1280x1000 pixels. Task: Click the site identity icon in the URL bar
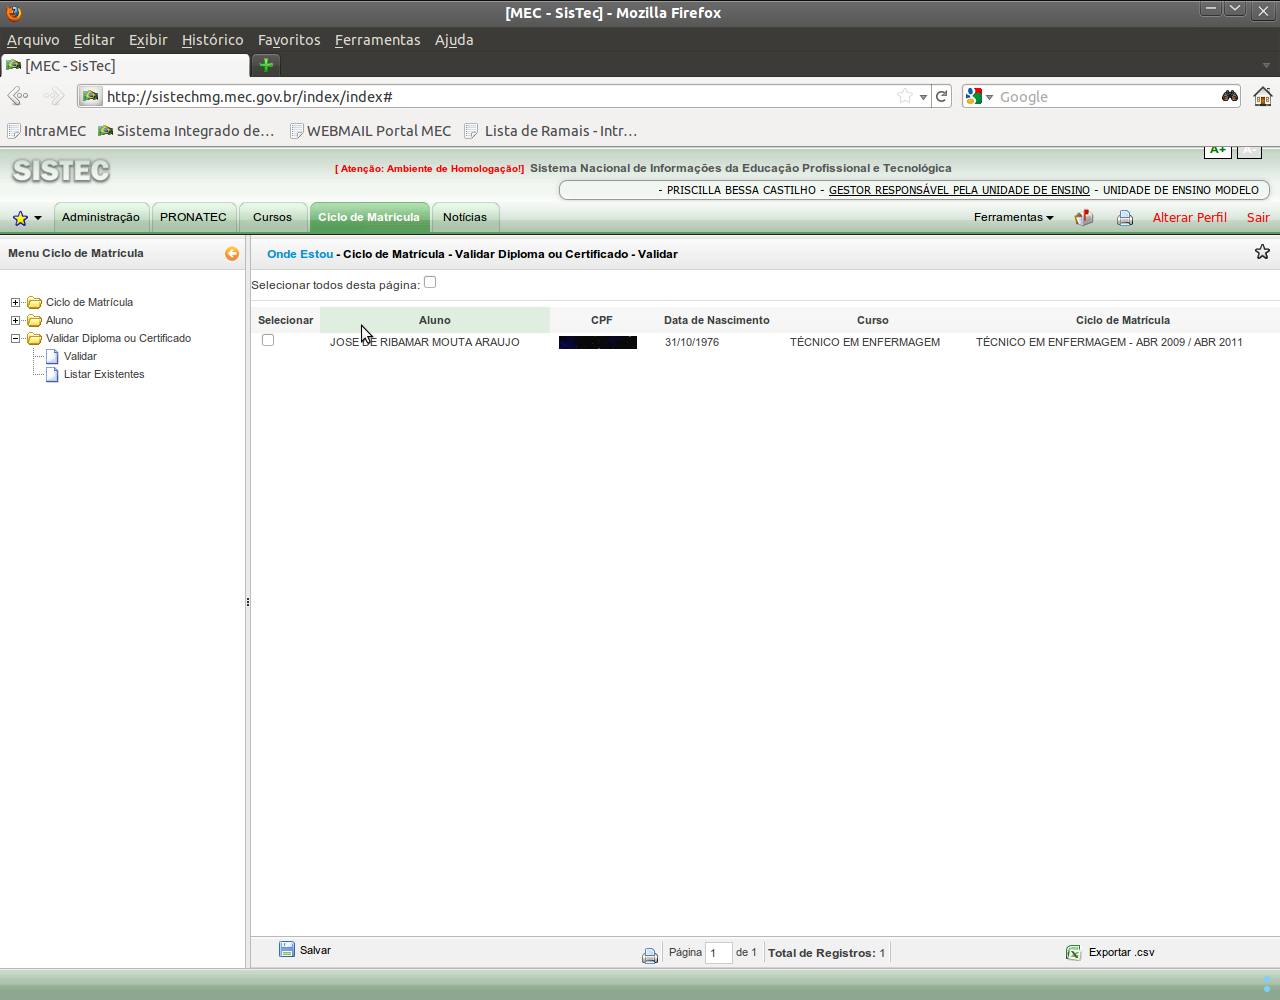point(91,97)
